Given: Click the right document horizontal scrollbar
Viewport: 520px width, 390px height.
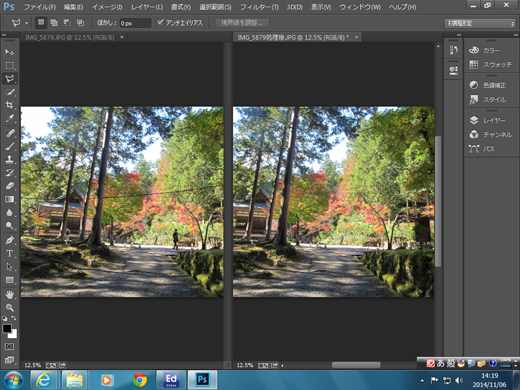Looking at the screenshot, I should coord(356,365).
